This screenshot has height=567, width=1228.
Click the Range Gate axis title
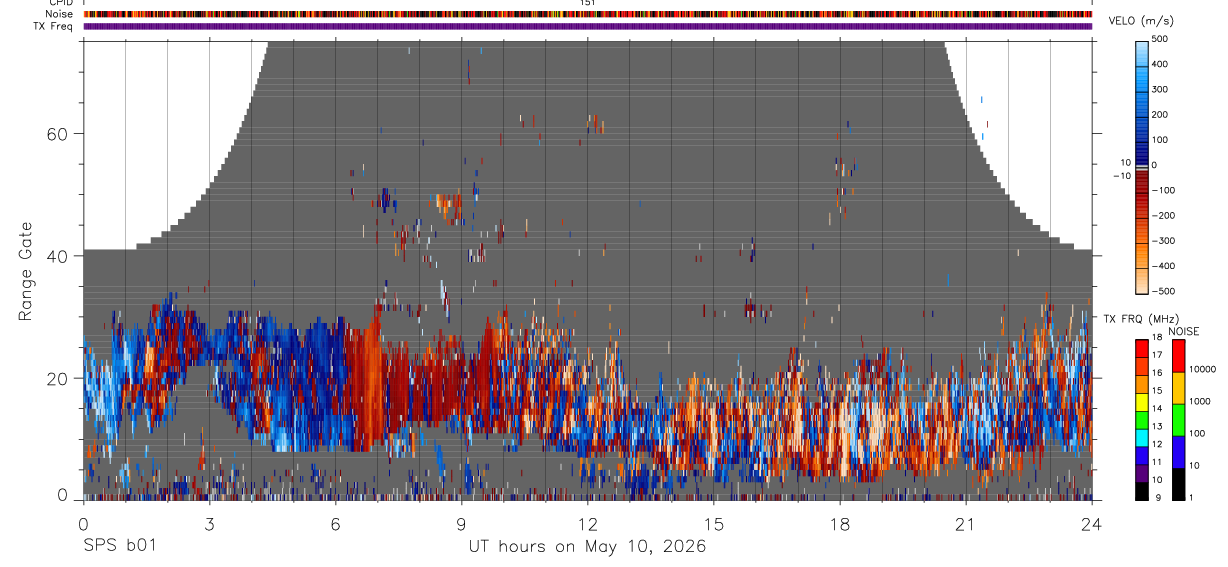click(x=26, y=271)
